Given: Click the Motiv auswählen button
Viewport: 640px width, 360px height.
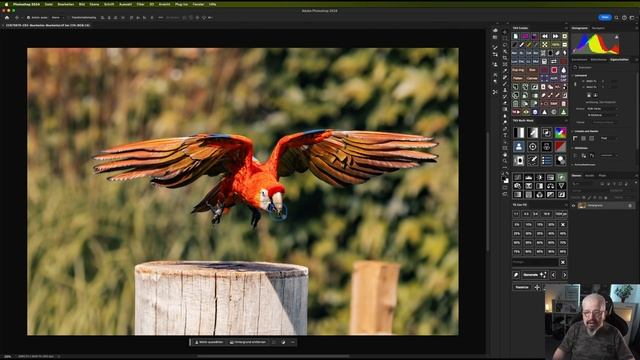Looking at the screenshot, I should (x=209, y=342).
